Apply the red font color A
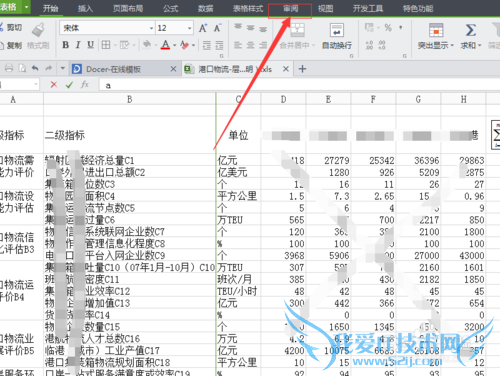Image resolution: width=500 pixels, height=376 pixels. point(165,45)
